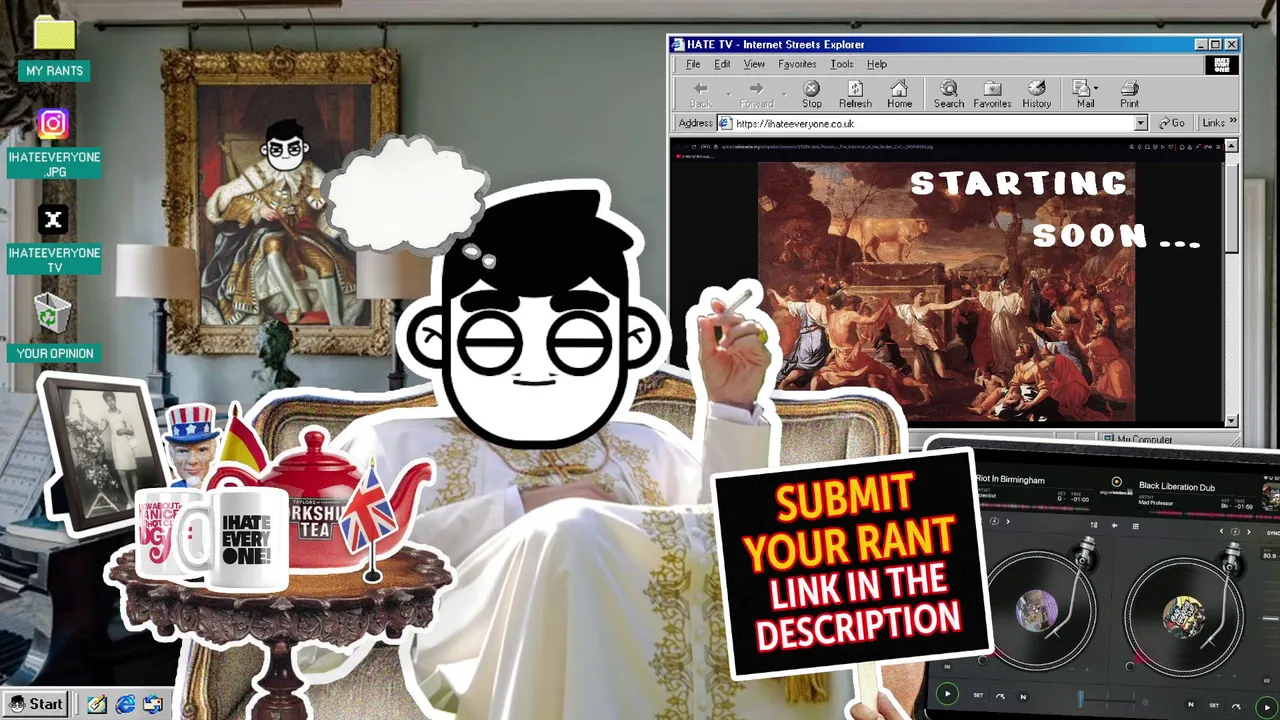Open the Favorites toolbar button
Screen dimensions: 1280x720
click(992, 95)
